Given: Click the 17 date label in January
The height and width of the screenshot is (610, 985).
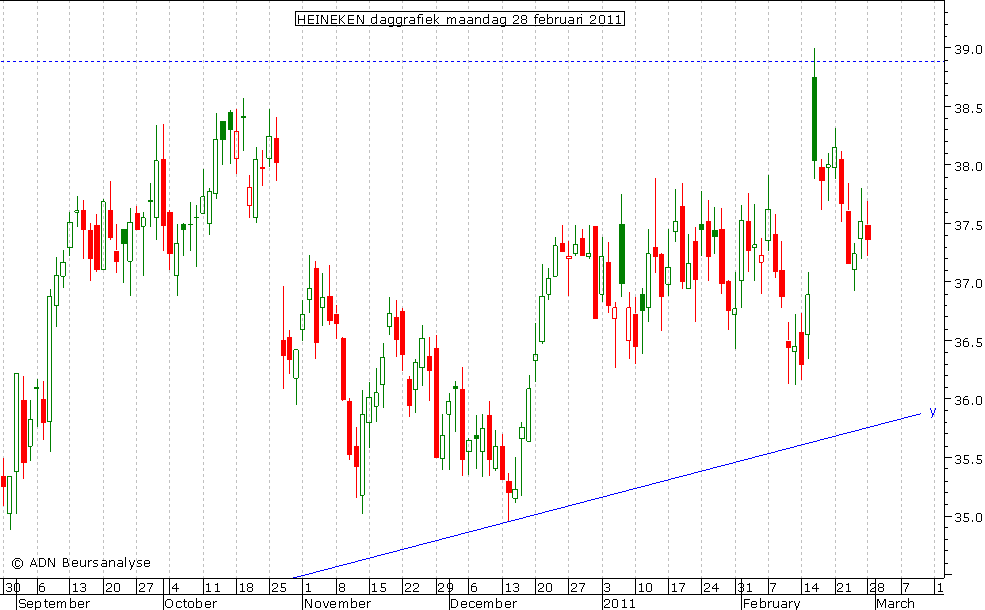Looking at the screenshot, I should pyautogui.click(x=678, y=587).
